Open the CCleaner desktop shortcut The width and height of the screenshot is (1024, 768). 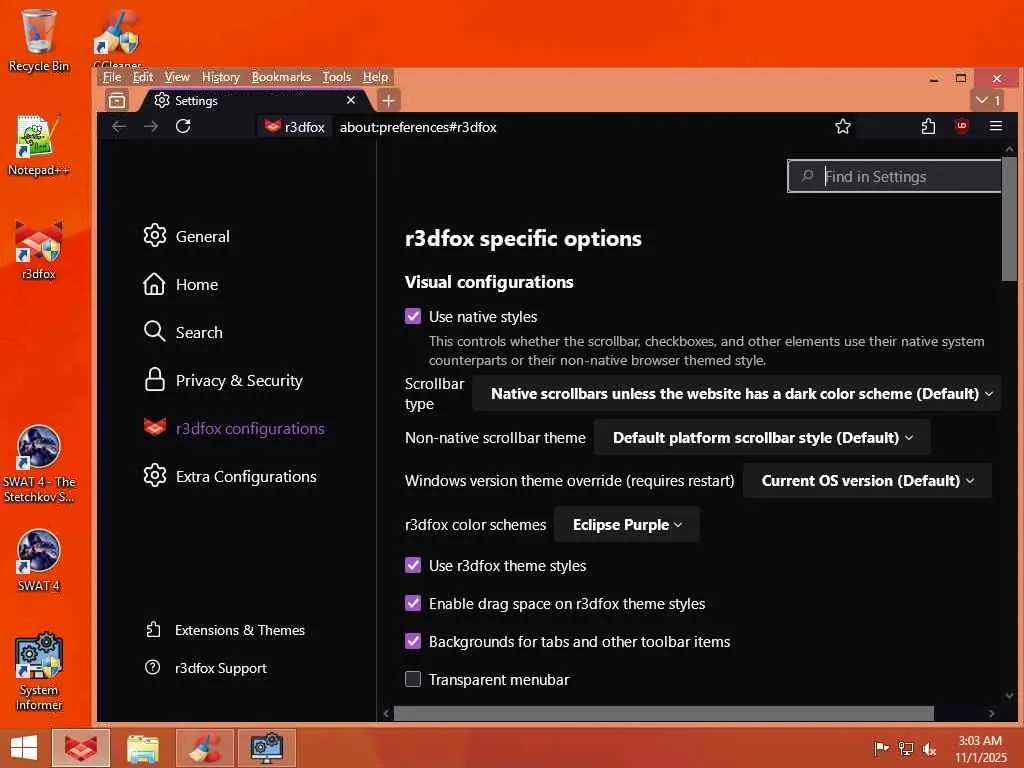(x=118, y=38)
